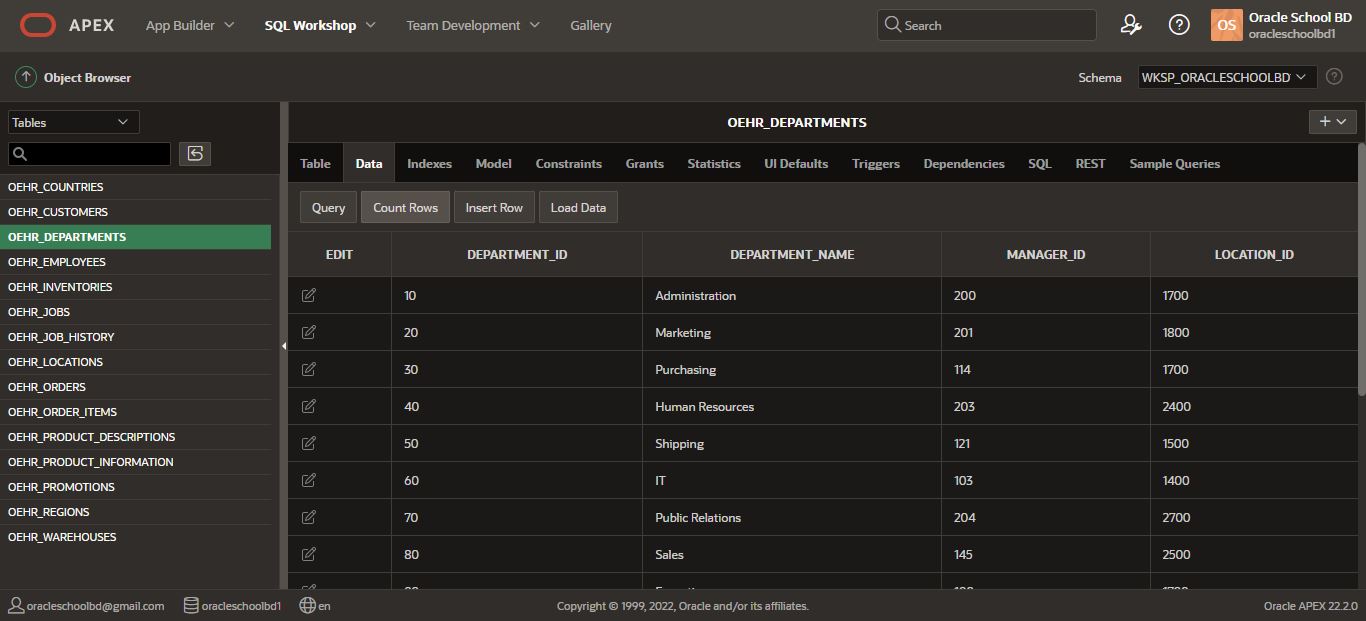Click the OS user avatar
This screenshot has width=1366, height=621.
coord(1226,25)
